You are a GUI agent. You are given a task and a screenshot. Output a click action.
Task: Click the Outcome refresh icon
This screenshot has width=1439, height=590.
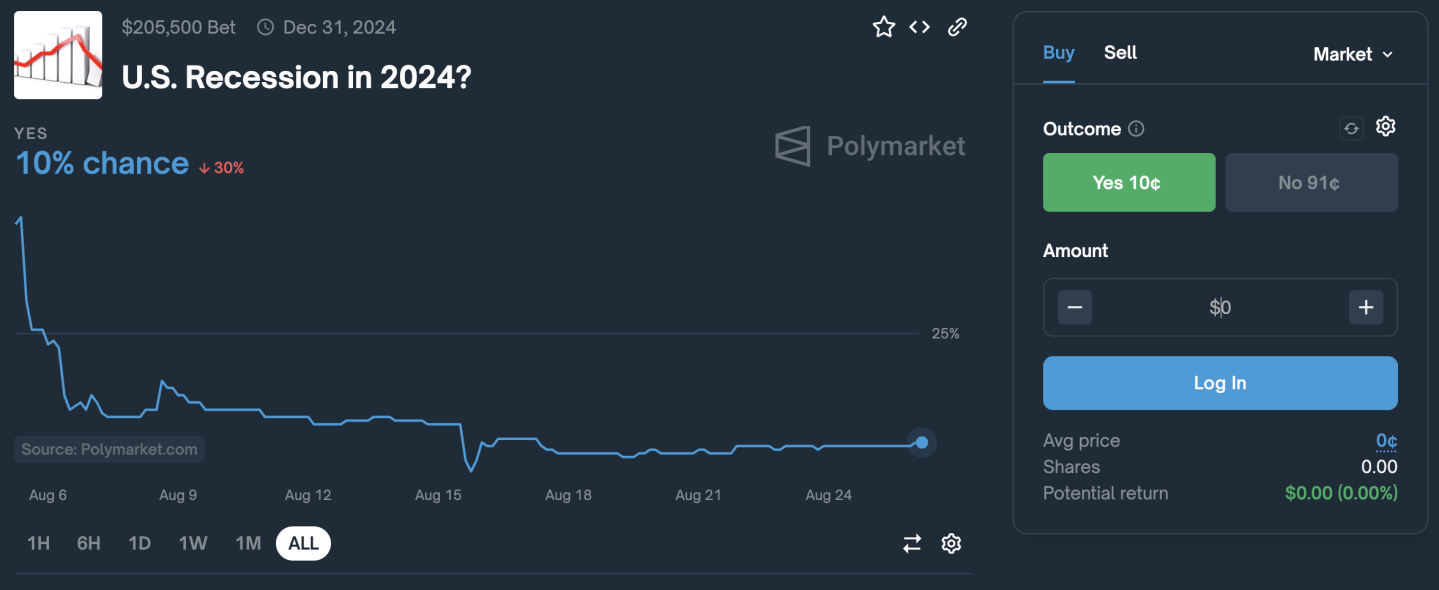tap(1351, 128)
